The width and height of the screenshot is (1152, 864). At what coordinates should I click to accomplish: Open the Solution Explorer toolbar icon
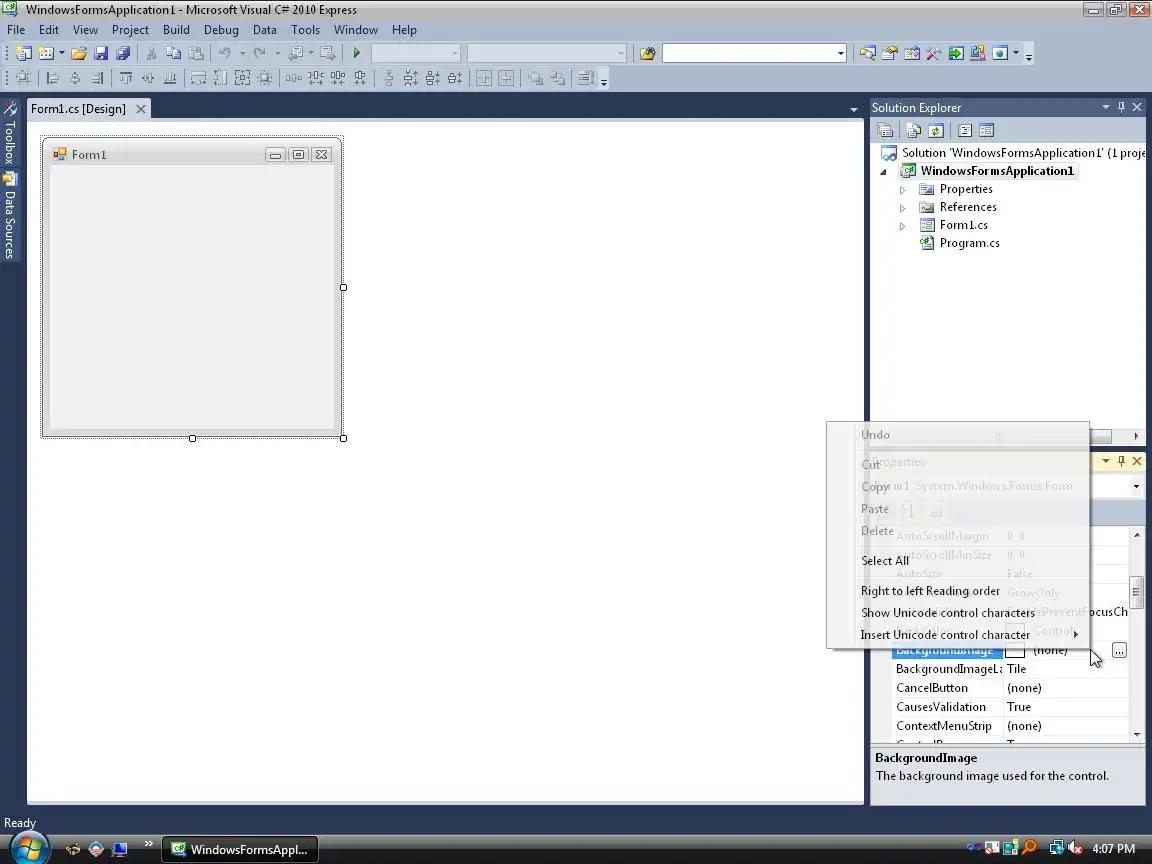click(868, 53)
